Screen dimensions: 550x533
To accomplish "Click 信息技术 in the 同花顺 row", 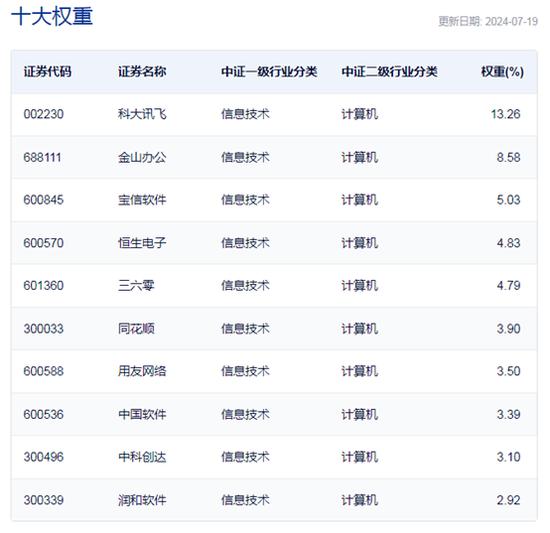I will click(x=245, y=329).
